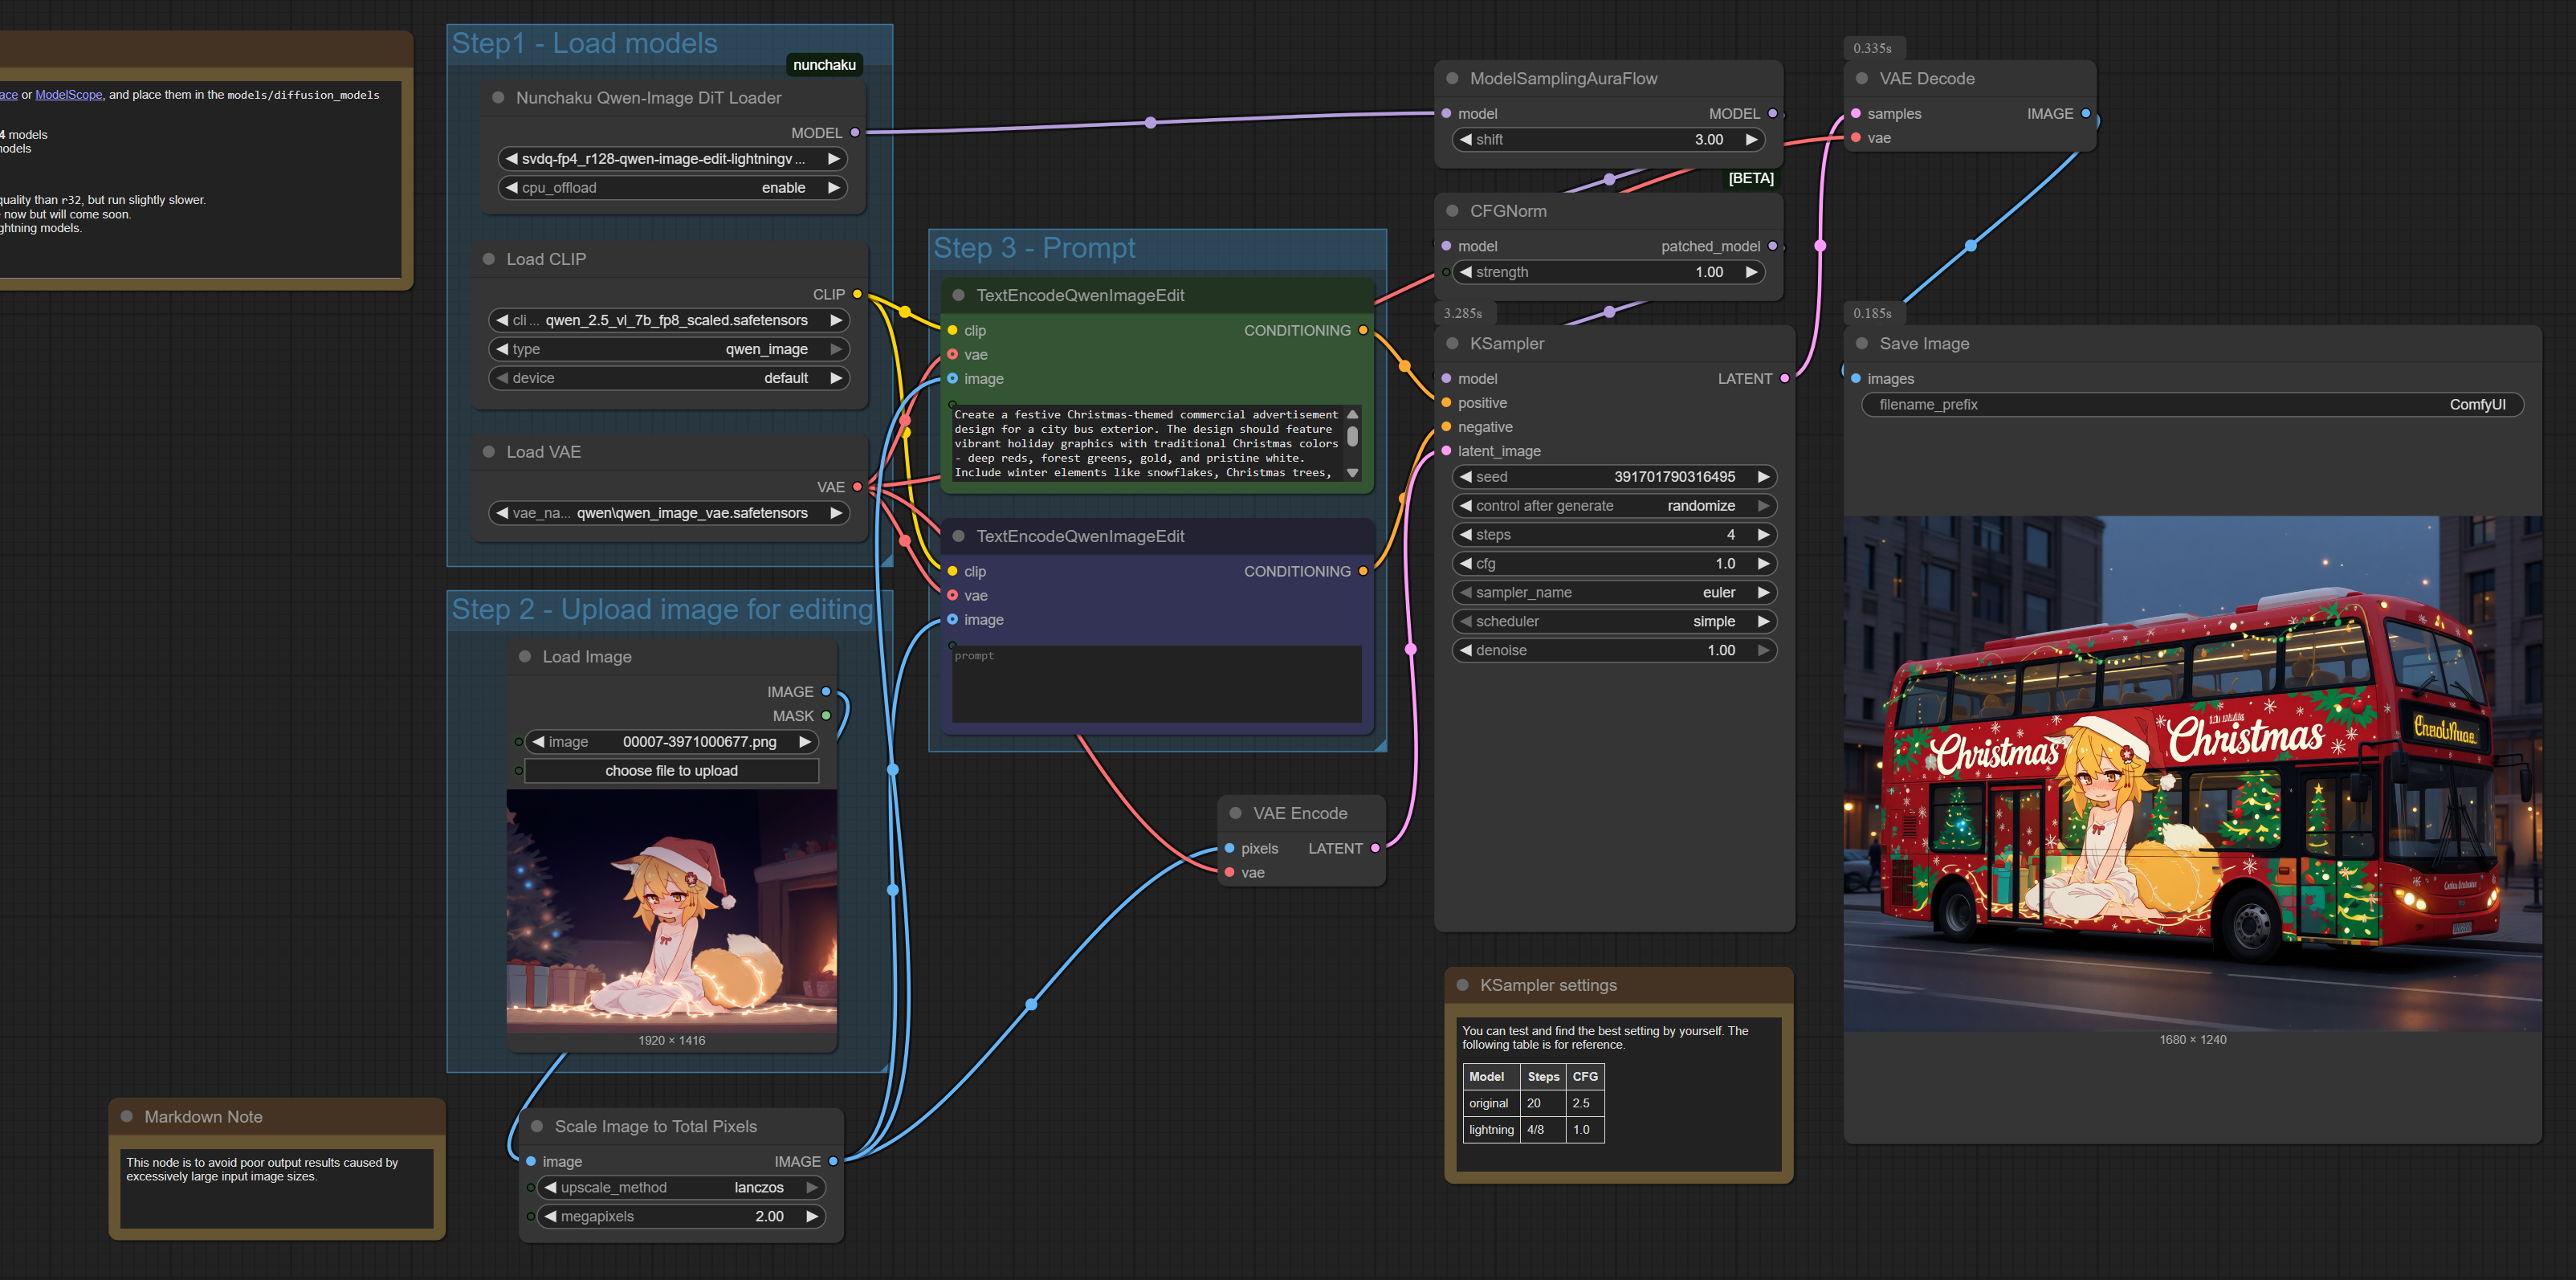Click the Load VAE red output socket
This screenshot has width=2576, height=1280.
[857, 487]
